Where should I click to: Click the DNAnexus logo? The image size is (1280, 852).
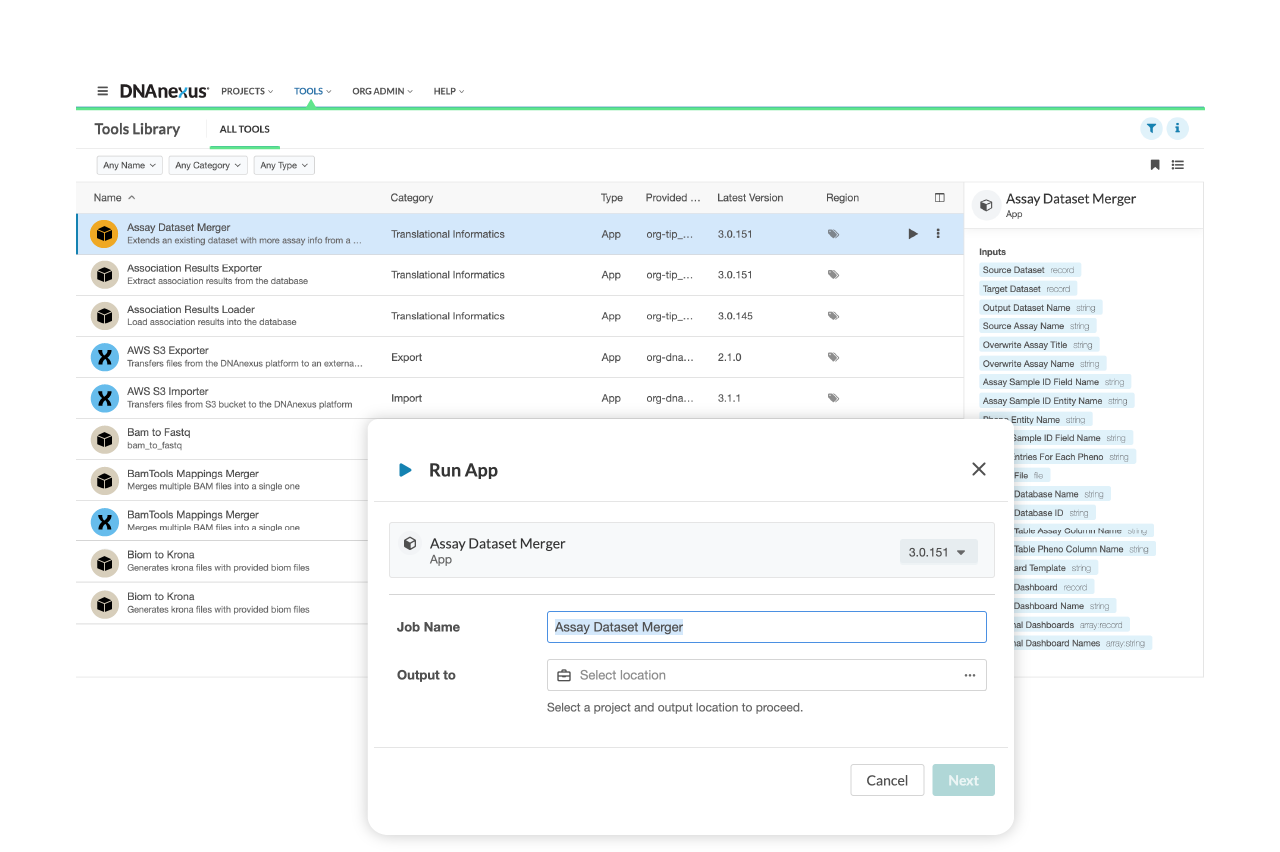pos(164,91)
